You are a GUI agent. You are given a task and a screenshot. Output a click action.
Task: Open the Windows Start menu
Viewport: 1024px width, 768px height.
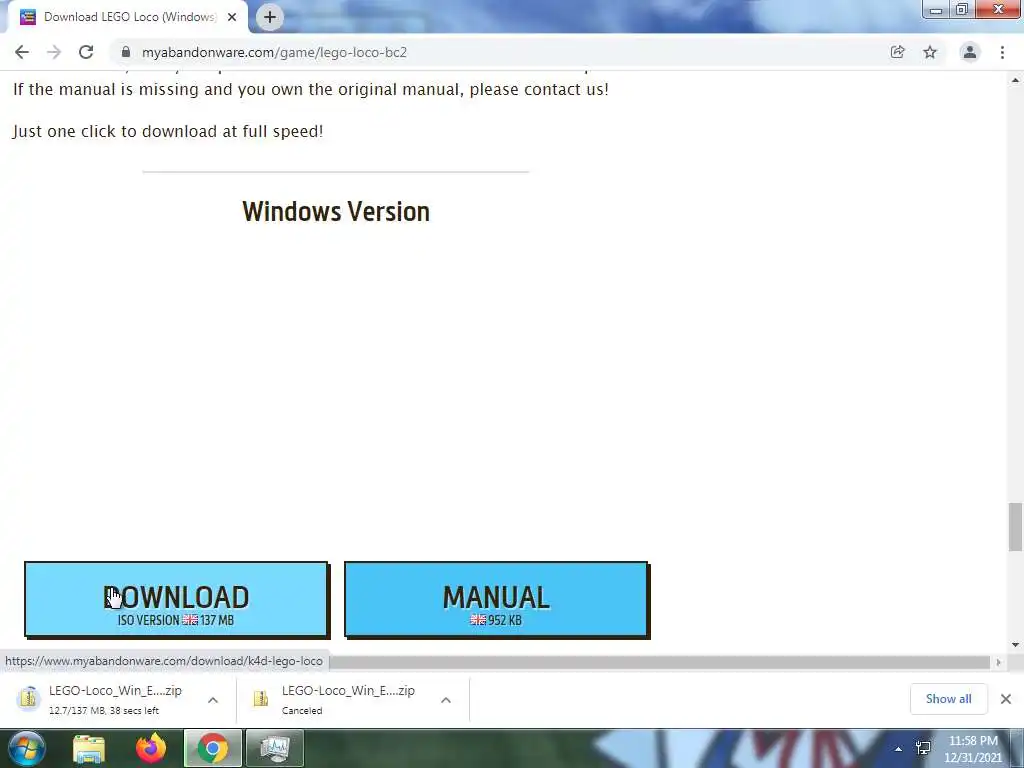pos(26,748)
